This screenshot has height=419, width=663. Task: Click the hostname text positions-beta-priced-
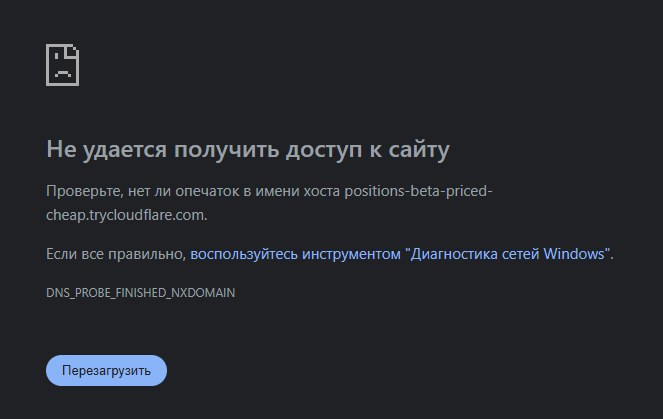(x=418, y=191)
